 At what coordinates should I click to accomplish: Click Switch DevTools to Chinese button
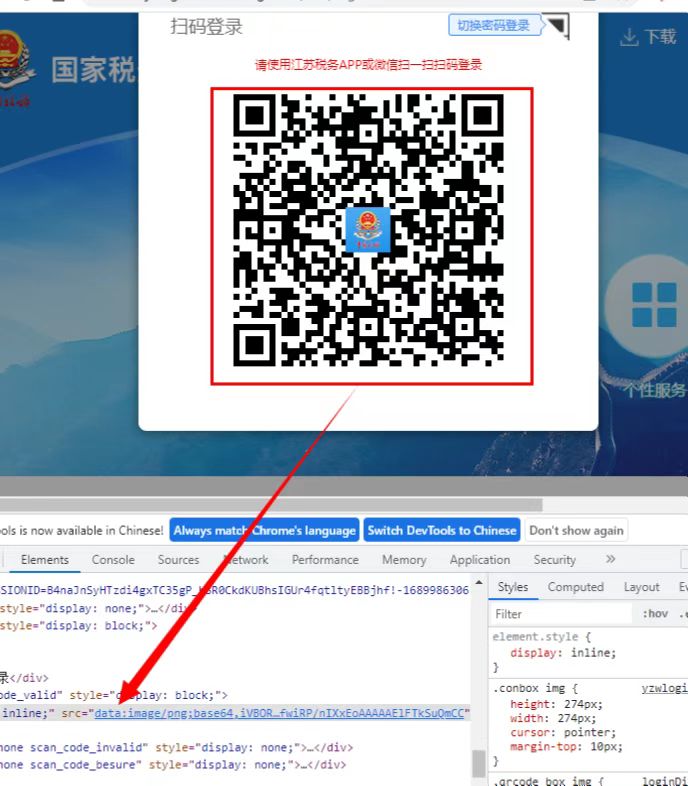(x=442, y=530)
